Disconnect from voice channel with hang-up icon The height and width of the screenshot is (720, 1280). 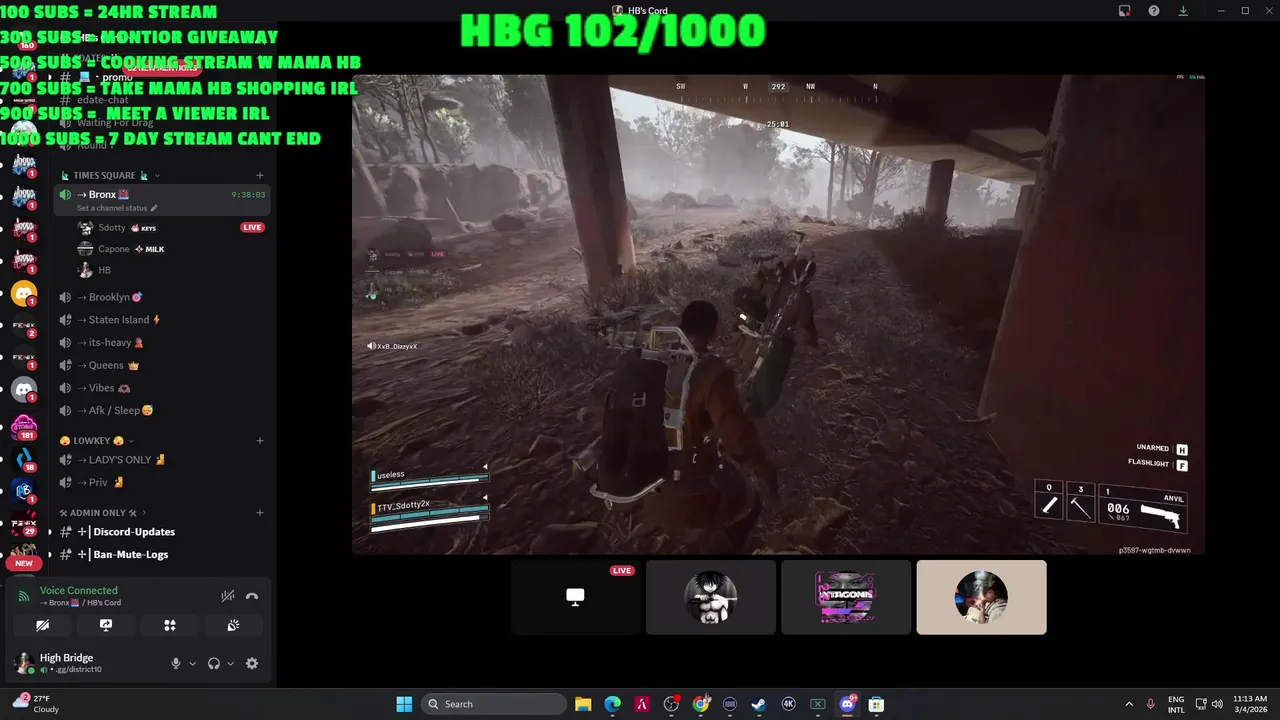(x=252, y=596)
